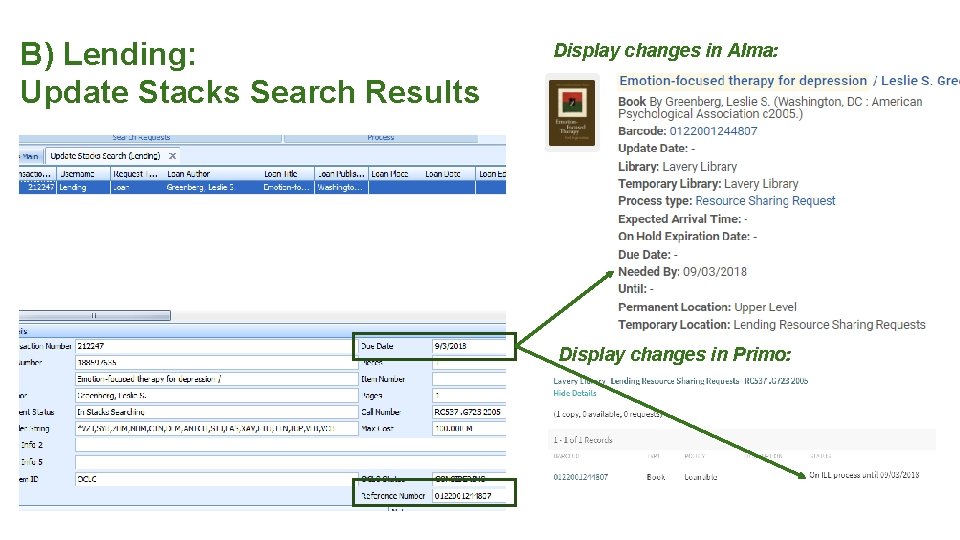Click the 1 - 1 of 1 Records text
The width and height of the screenshot is (960, 540).
pyautogui.click(x=583, y=440)
